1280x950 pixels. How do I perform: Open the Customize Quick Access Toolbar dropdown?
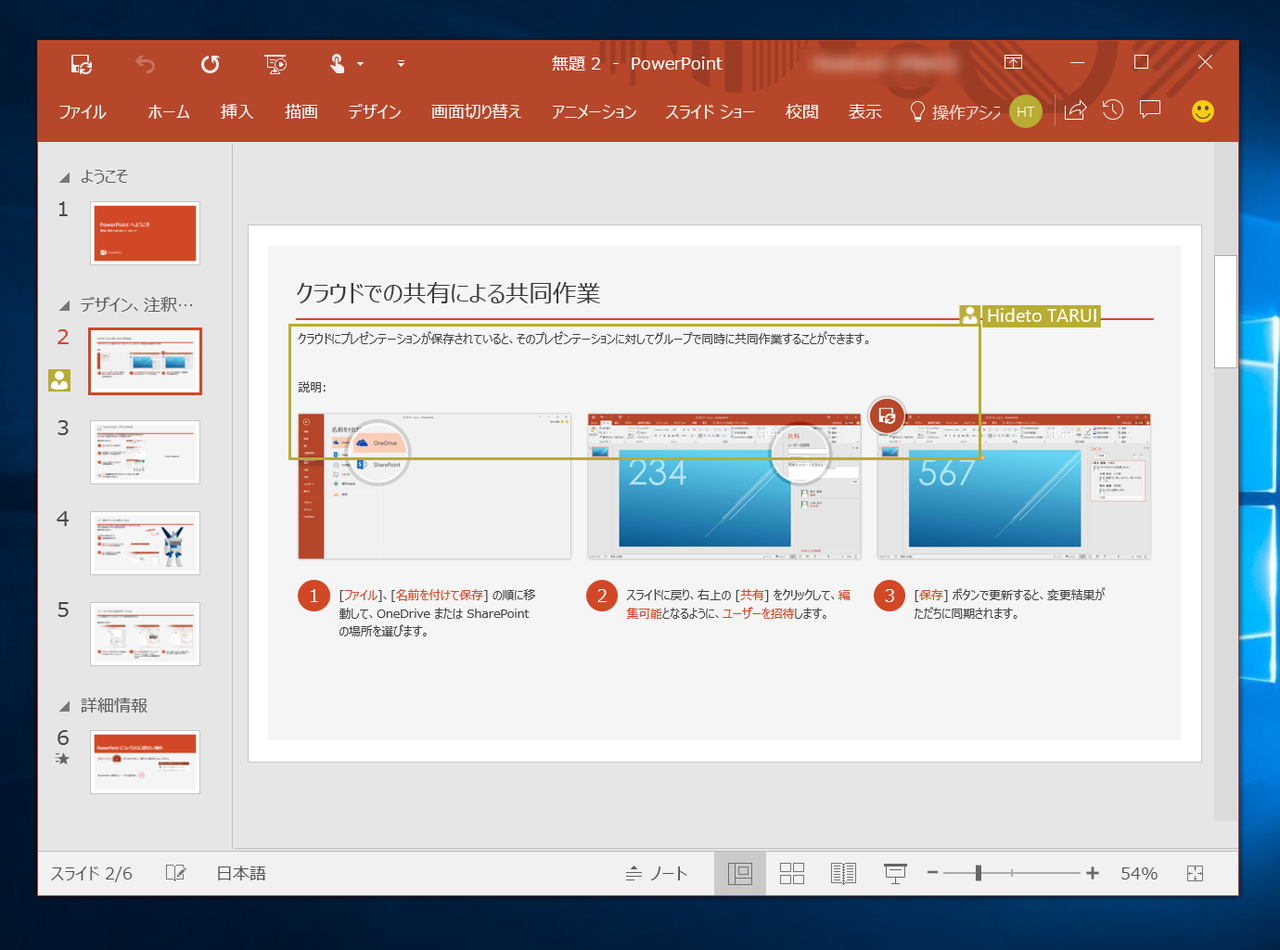pos(400,63)
